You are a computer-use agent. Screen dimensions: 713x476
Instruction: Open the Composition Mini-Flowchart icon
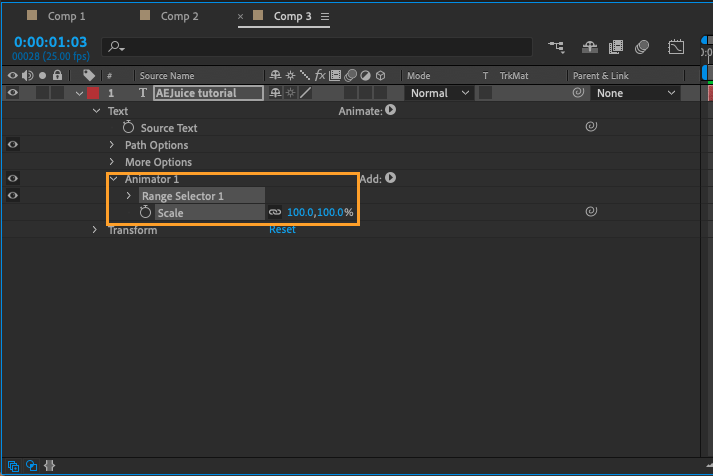(557, 47)
